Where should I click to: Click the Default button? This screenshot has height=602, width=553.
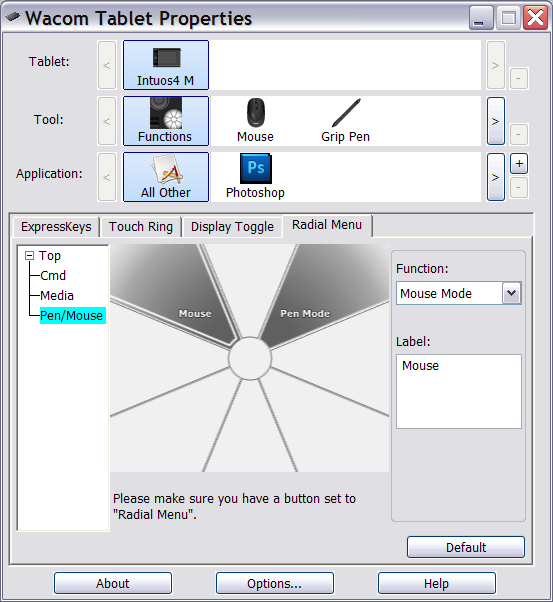[466, 547]
